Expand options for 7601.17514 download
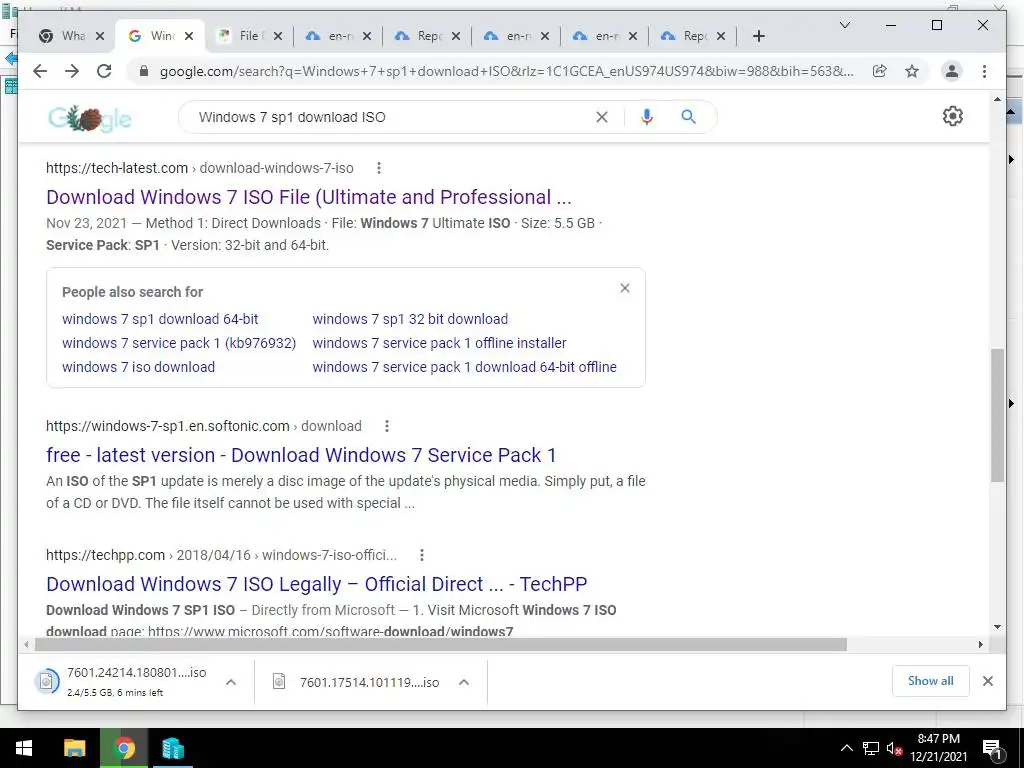 [464, 682]
